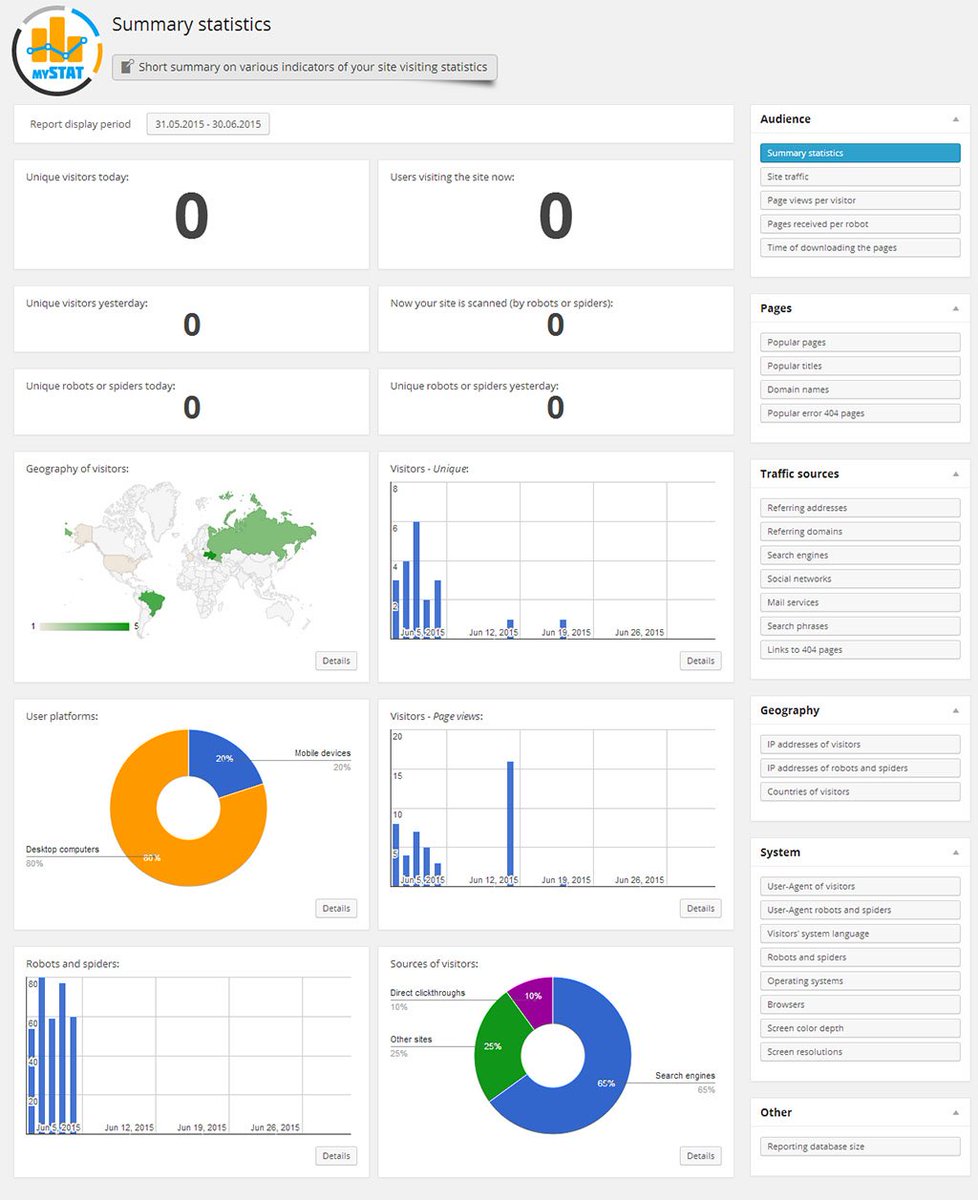Click the Summary statistics page heading

point(191,24)
